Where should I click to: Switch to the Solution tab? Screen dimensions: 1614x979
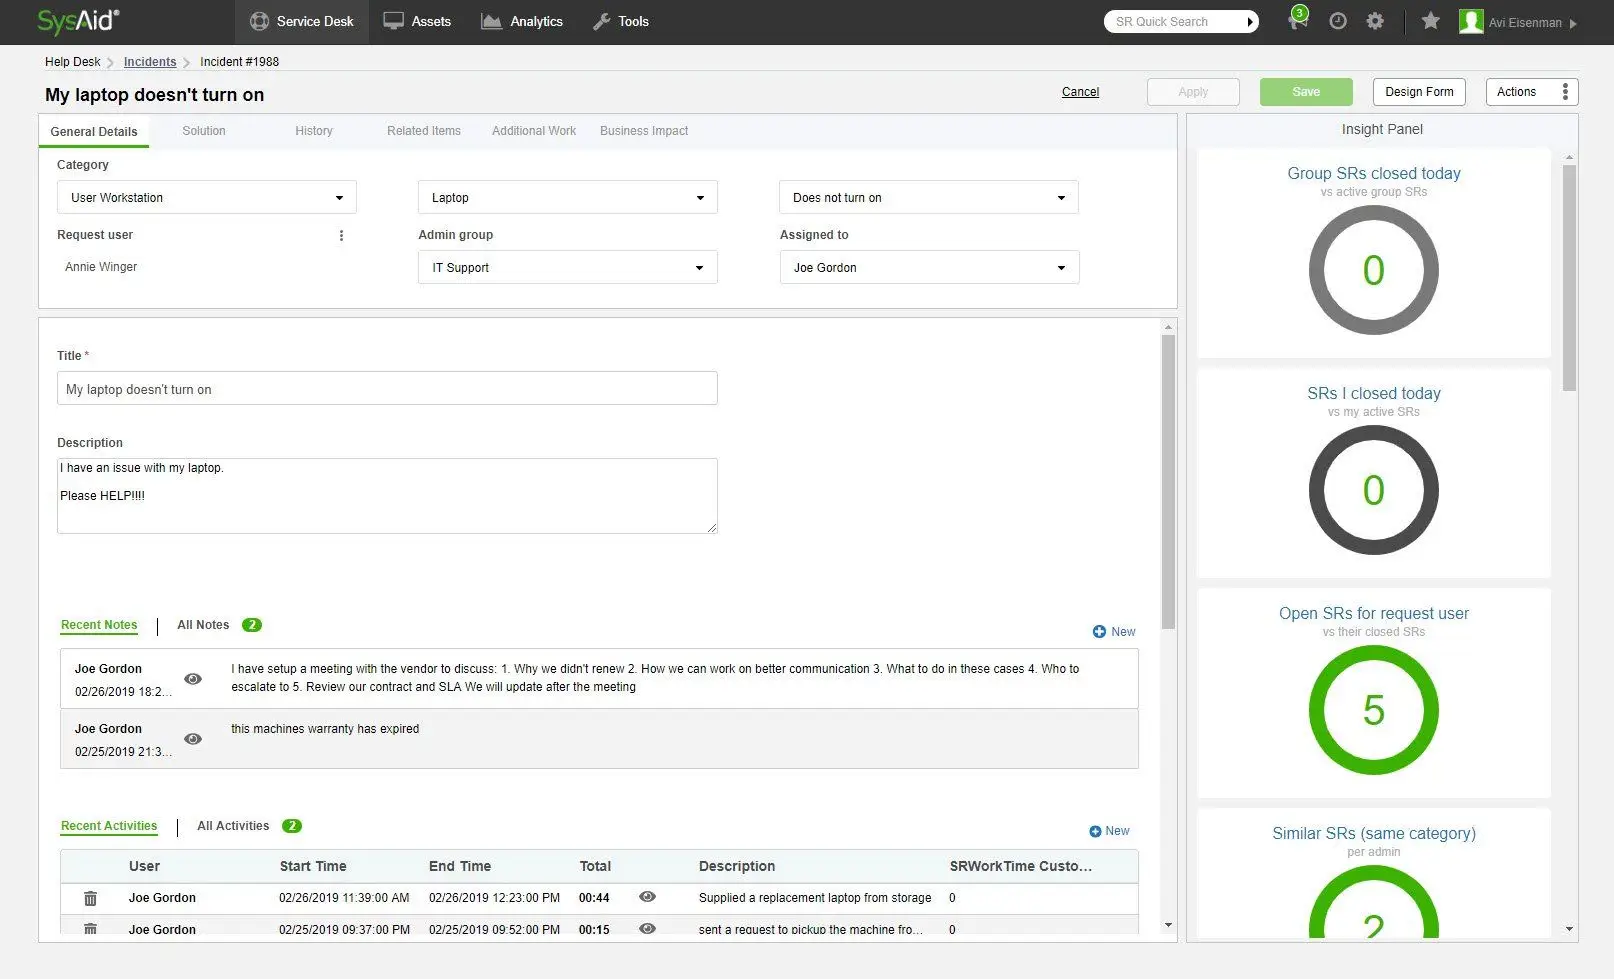tap(204, 130)
